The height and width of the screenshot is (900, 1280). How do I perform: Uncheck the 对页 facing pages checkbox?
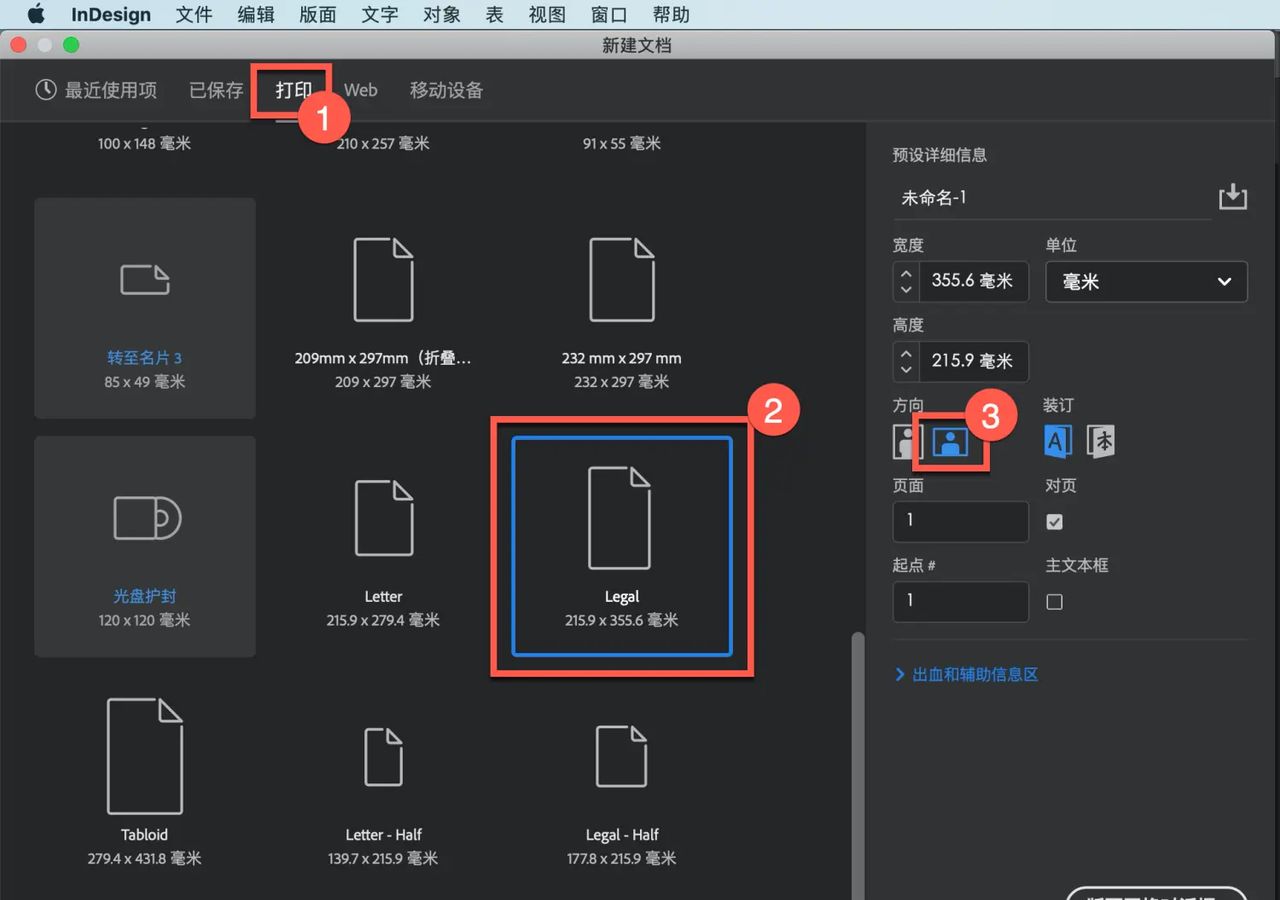[1054, 521]
